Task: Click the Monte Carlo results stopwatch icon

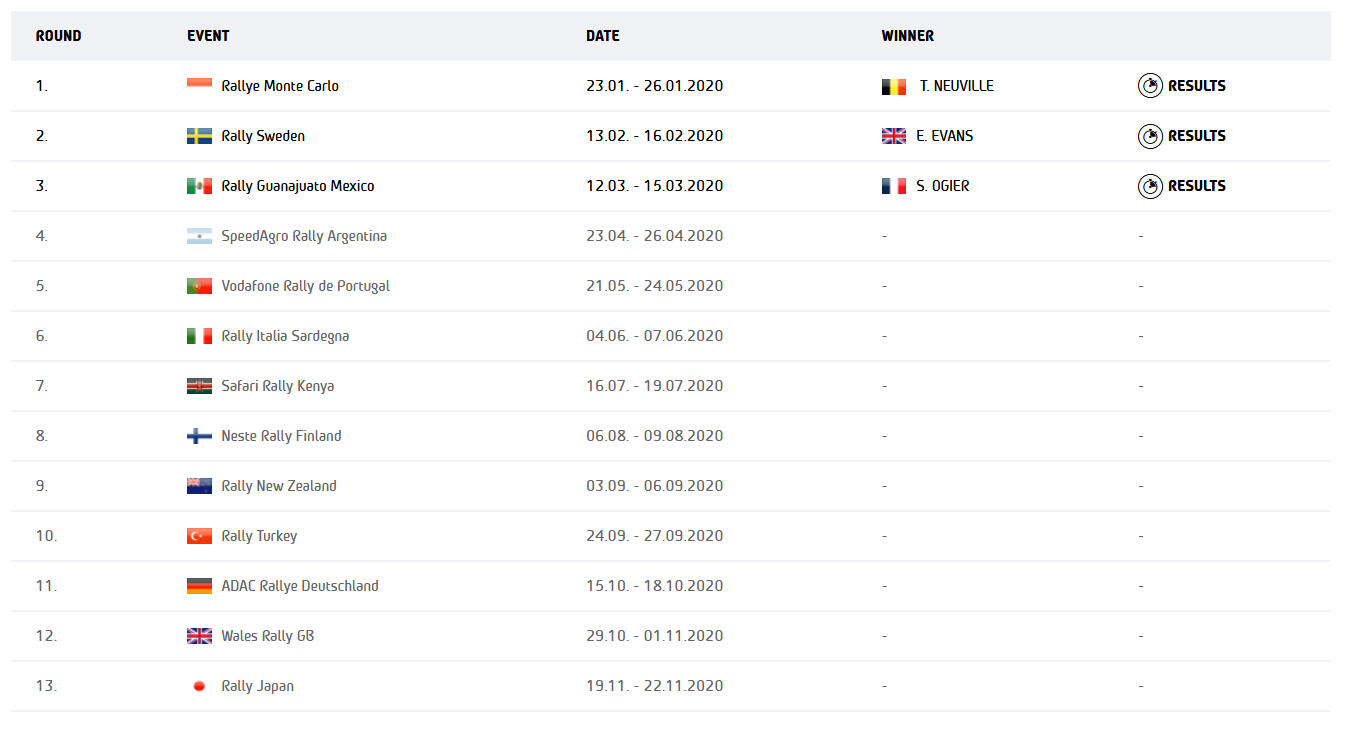Action: coord(1150,86)
